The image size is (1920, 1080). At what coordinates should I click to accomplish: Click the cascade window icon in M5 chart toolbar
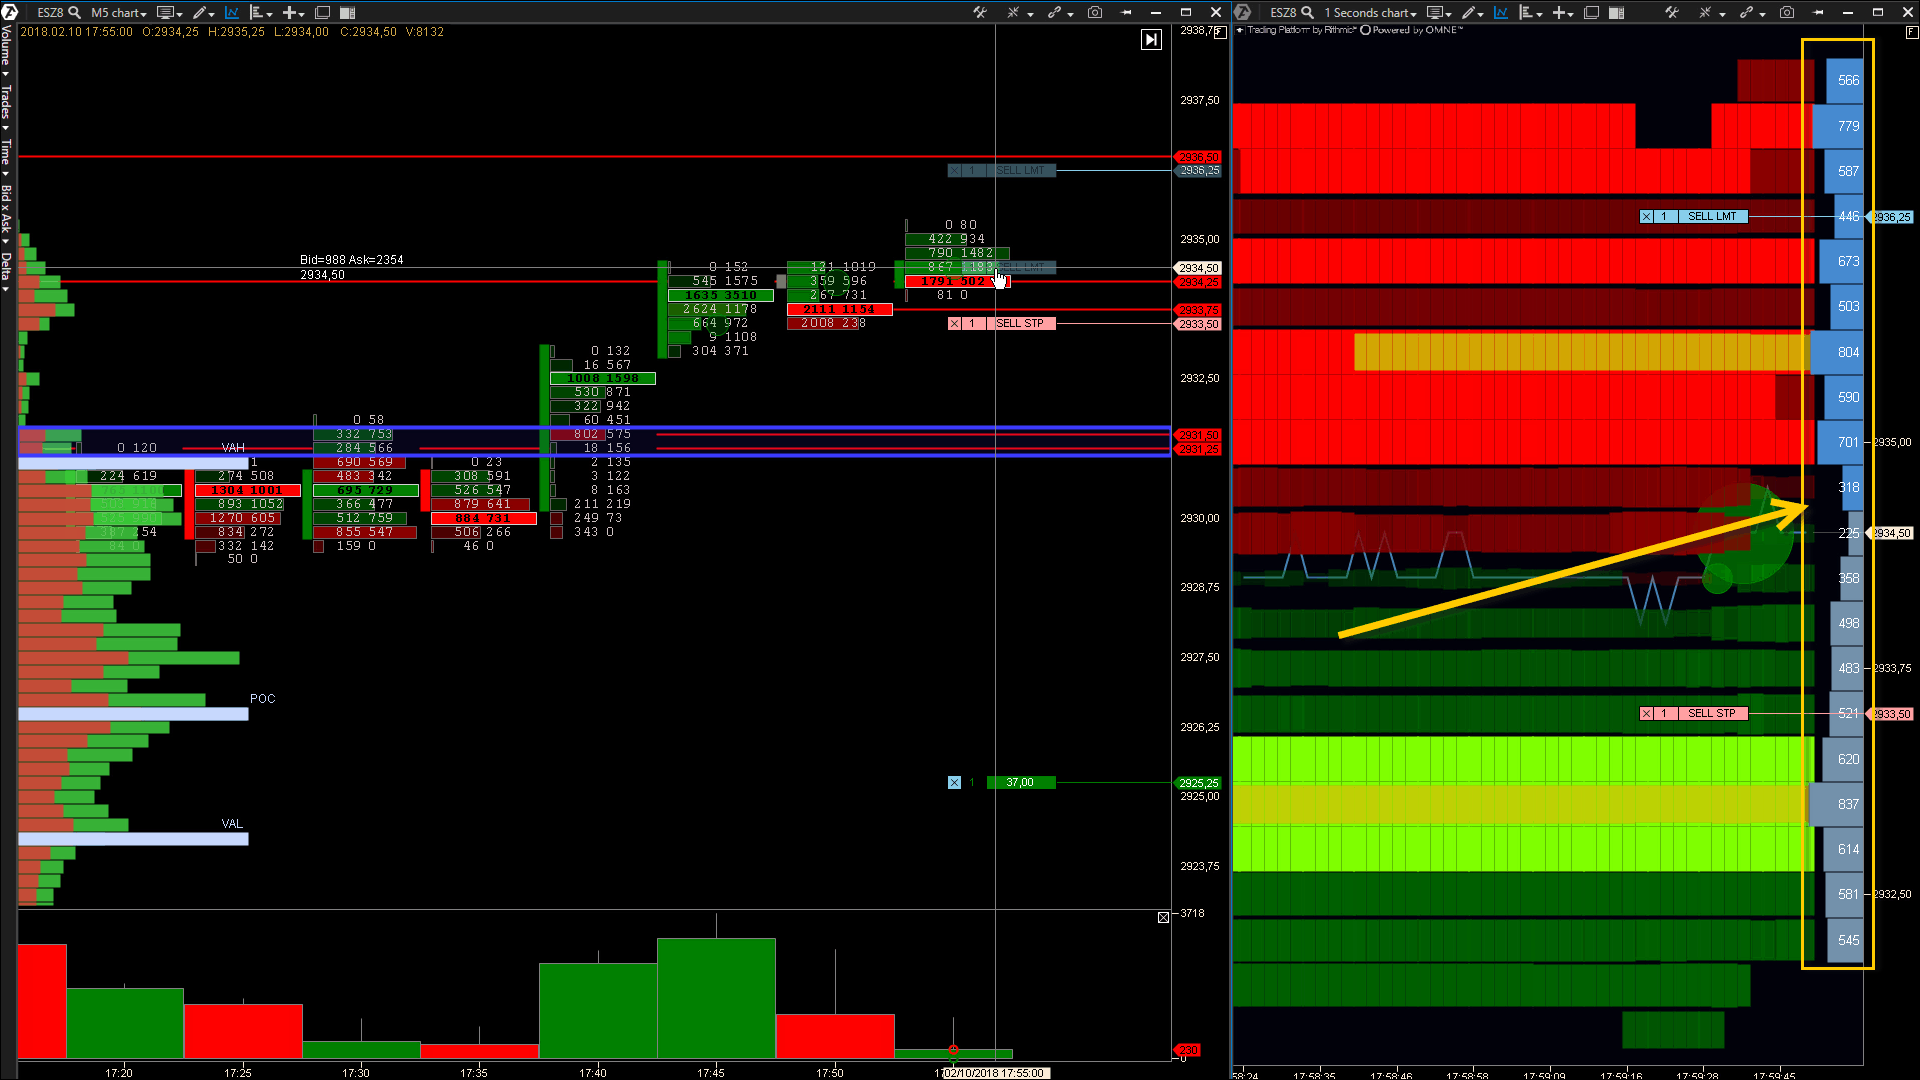tap(323, 12)
